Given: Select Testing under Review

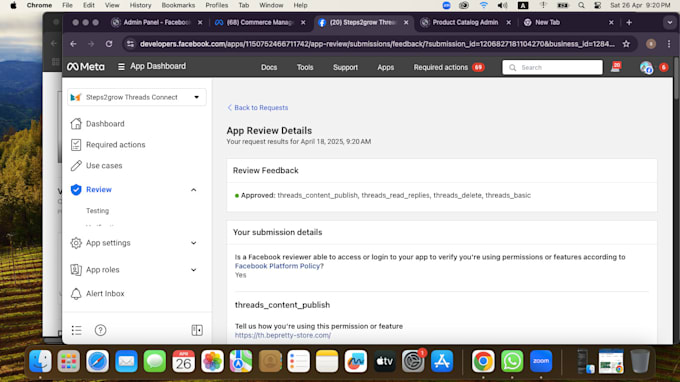Looking at the screenshot, I should tap(98, 211).
